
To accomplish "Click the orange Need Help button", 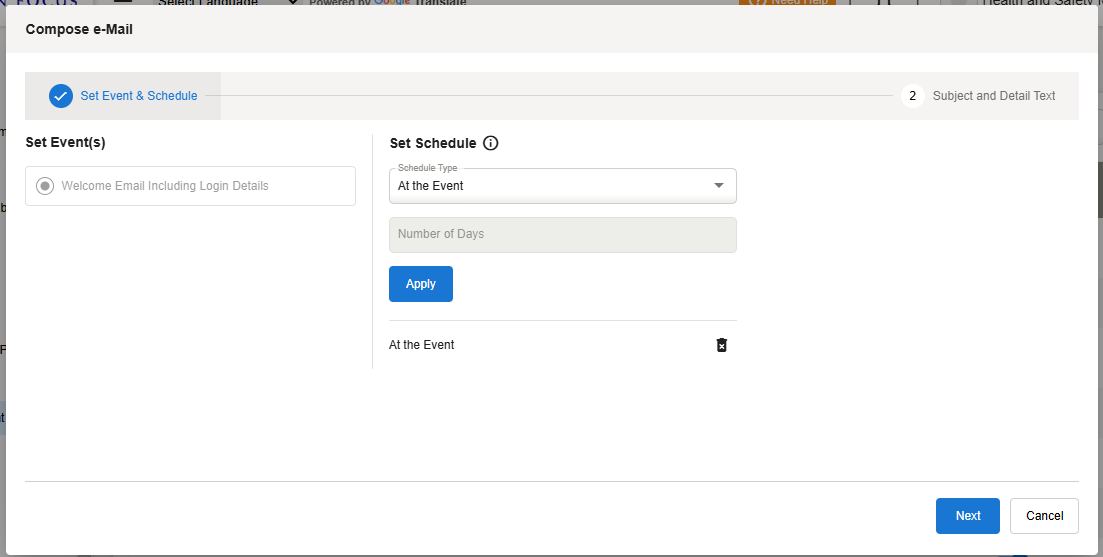I will (x=788, y=3).
